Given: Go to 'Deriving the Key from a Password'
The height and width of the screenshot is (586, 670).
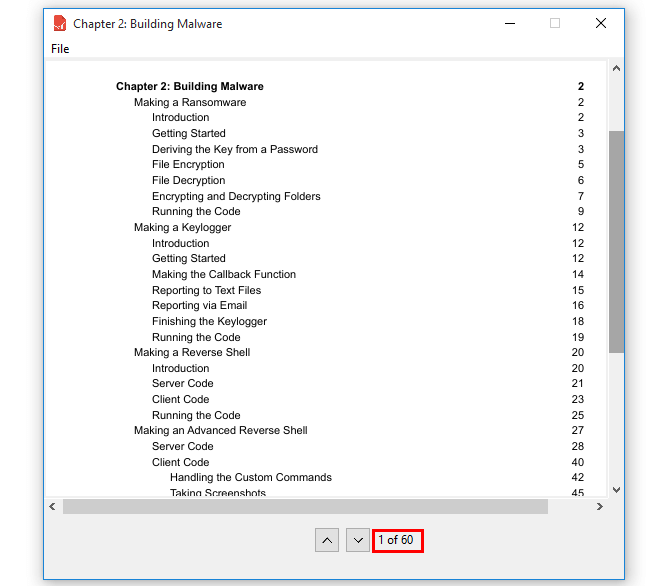Looking at the screenshot, I should click(x=235, y=149).
